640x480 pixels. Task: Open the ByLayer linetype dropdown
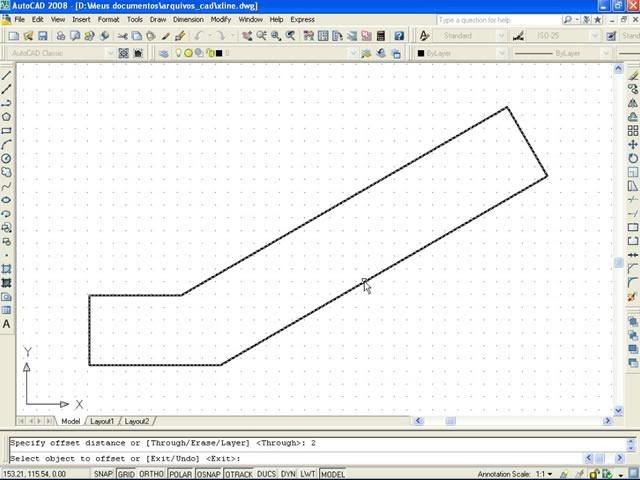606,53
